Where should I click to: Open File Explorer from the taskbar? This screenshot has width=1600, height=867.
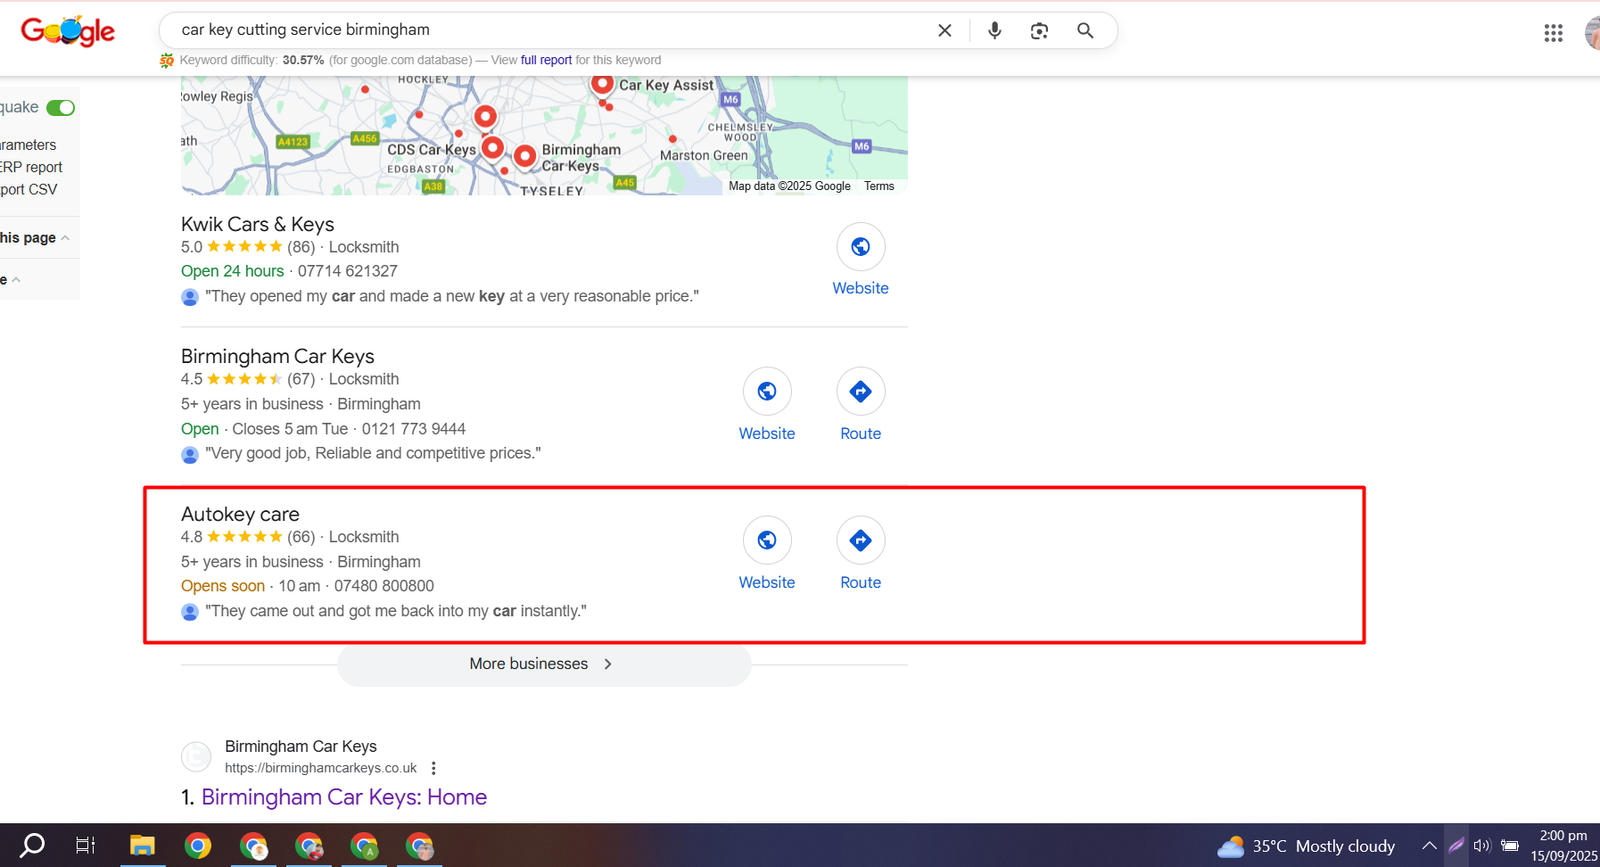point(142,846)
